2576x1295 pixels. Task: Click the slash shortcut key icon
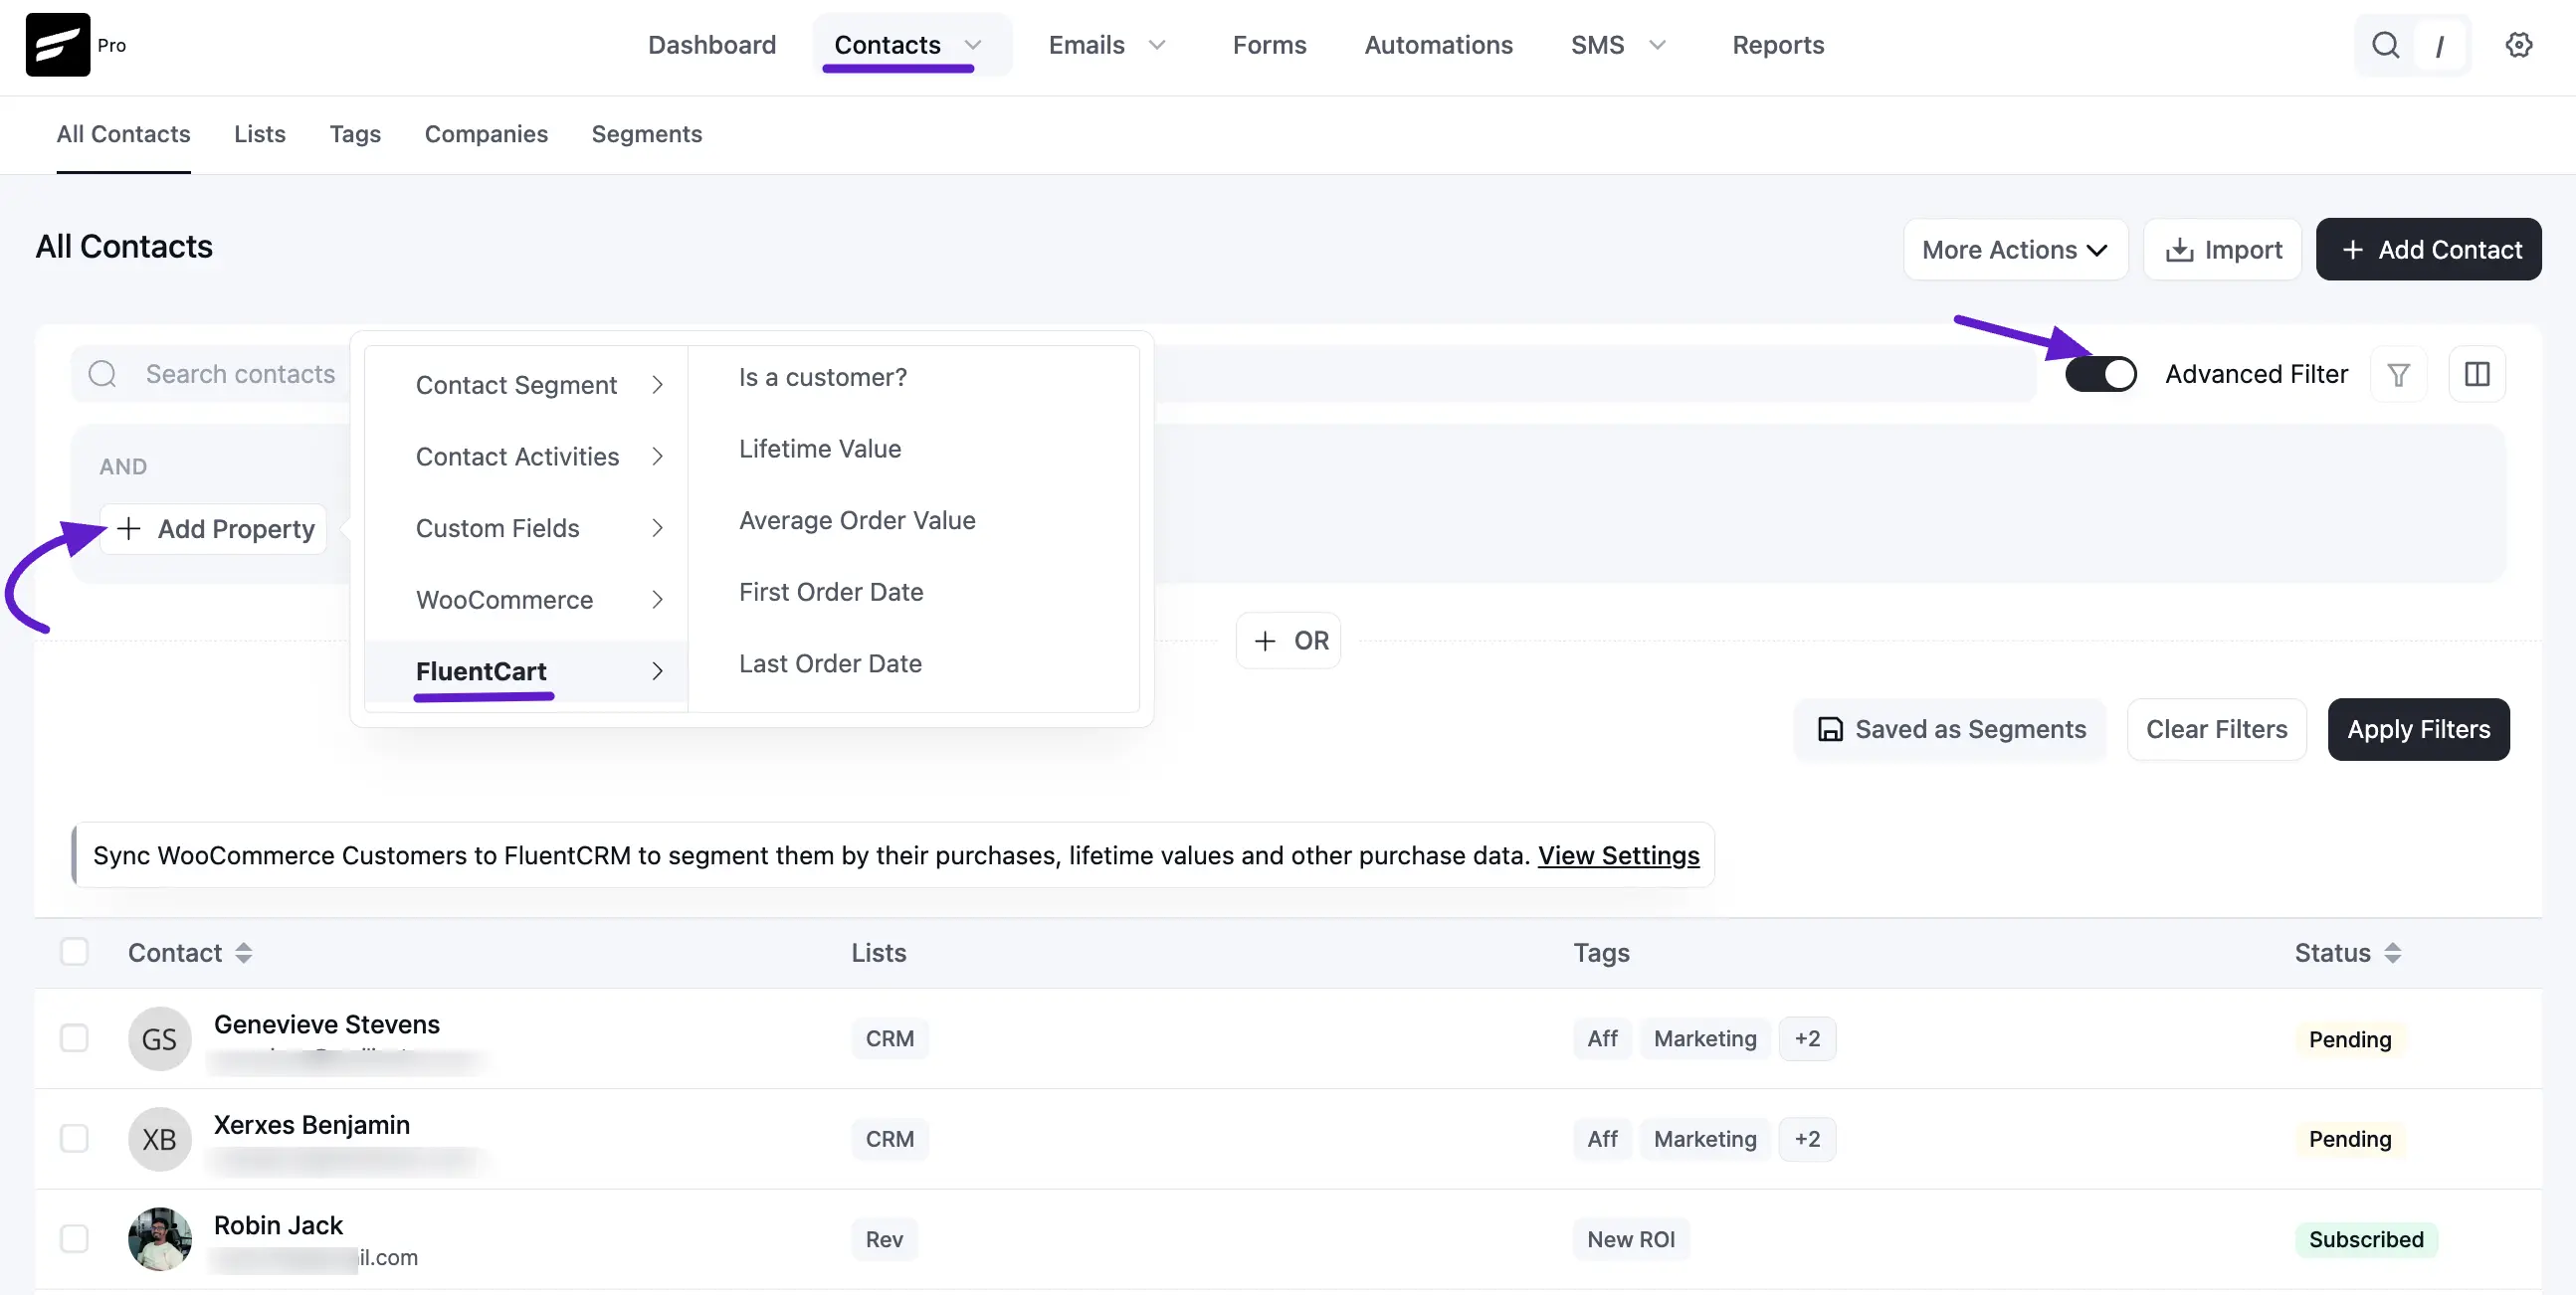(2439, 46)
